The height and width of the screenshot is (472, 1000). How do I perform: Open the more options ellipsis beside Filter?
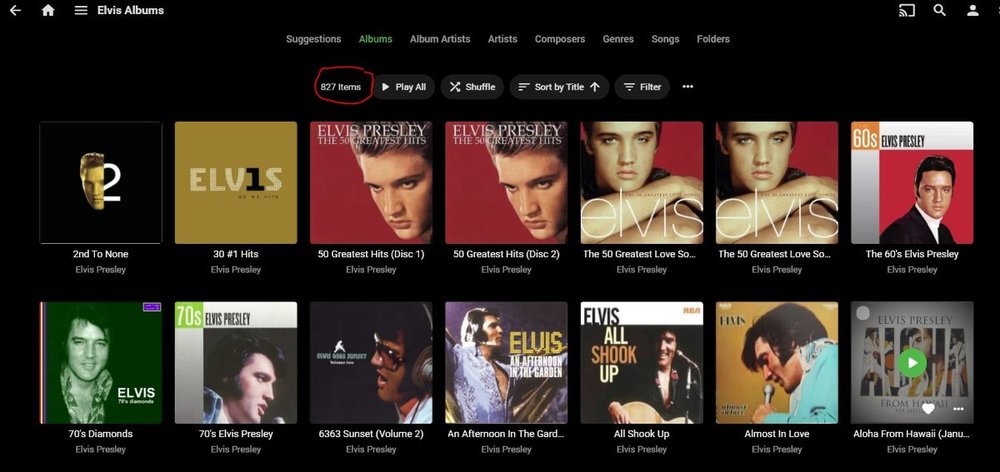coord(688,87)
